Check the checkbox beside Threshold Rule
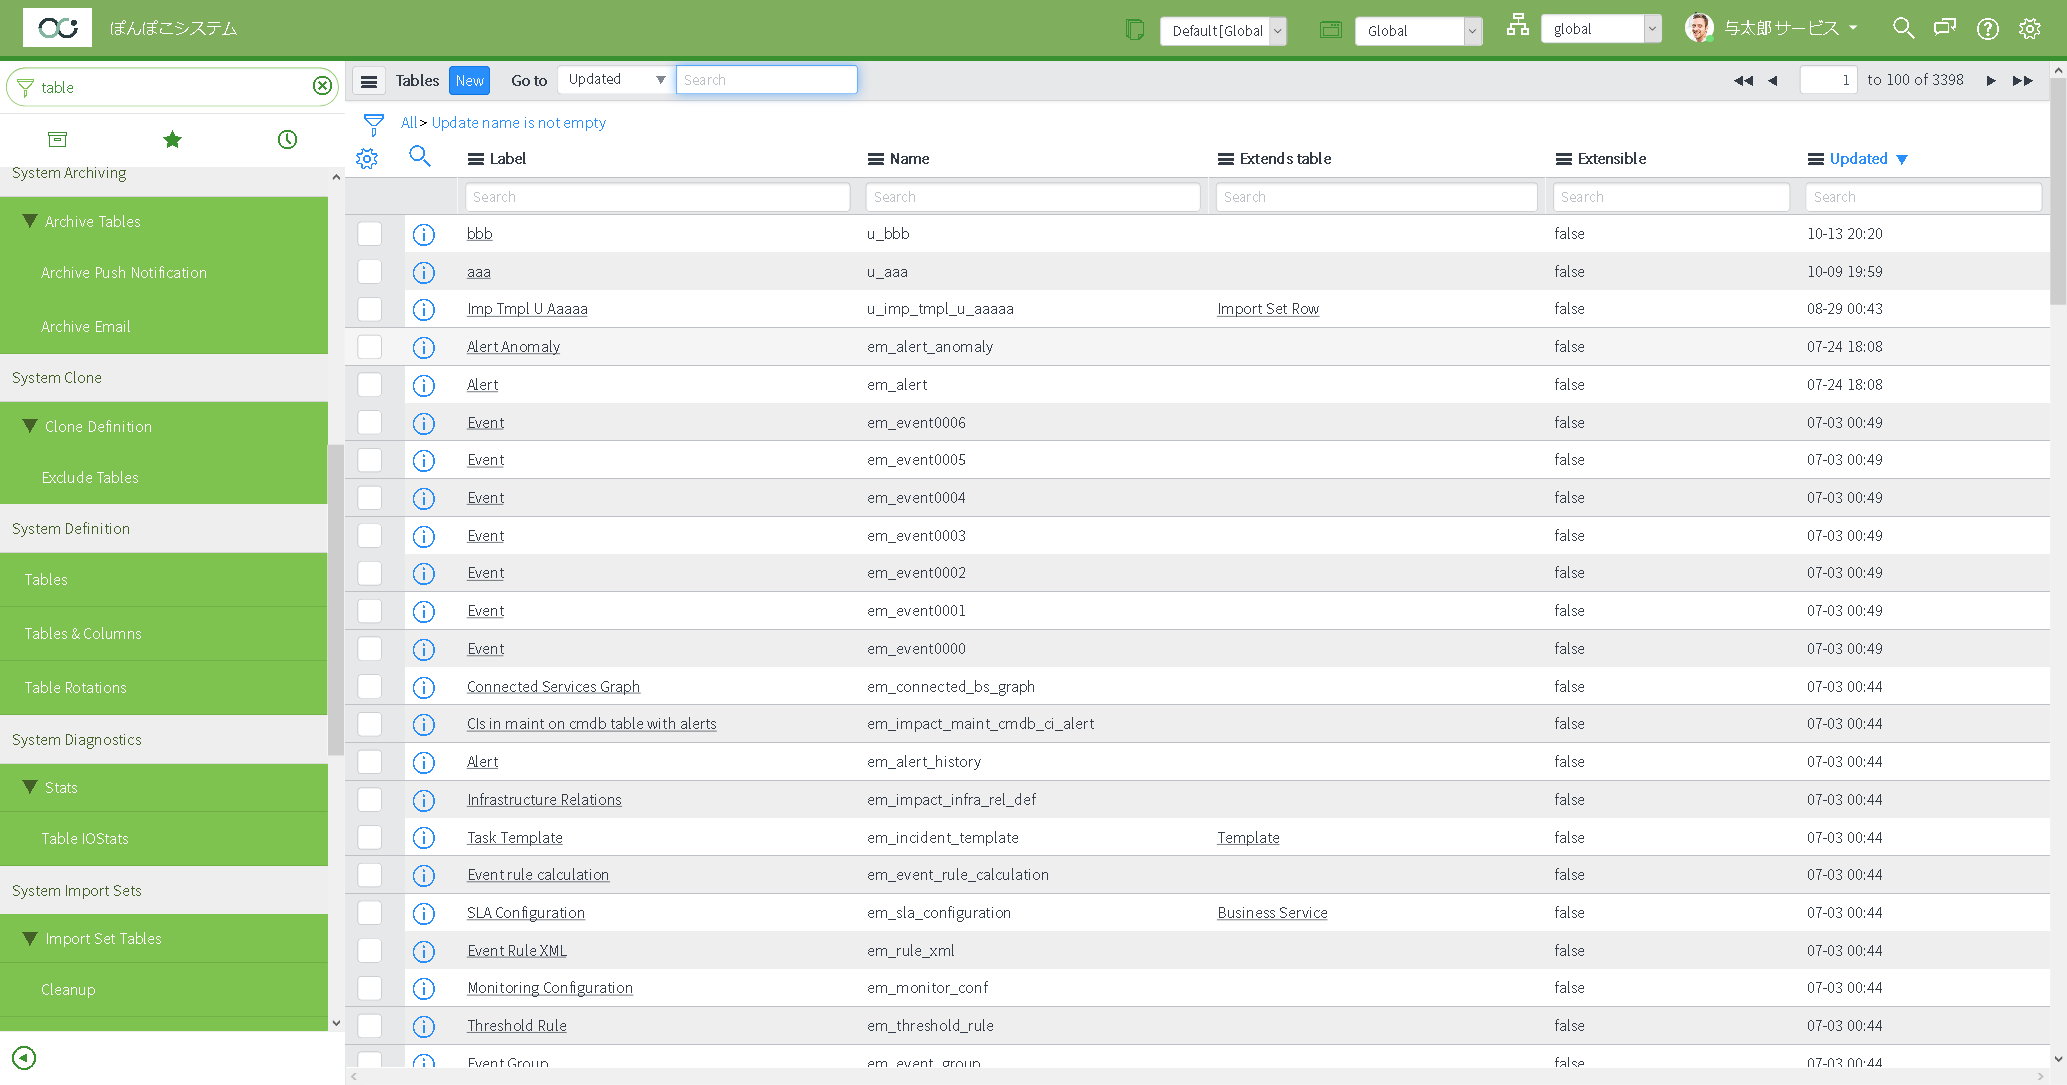The width and height of the screenshot is (2067, 1085). 369,1025
